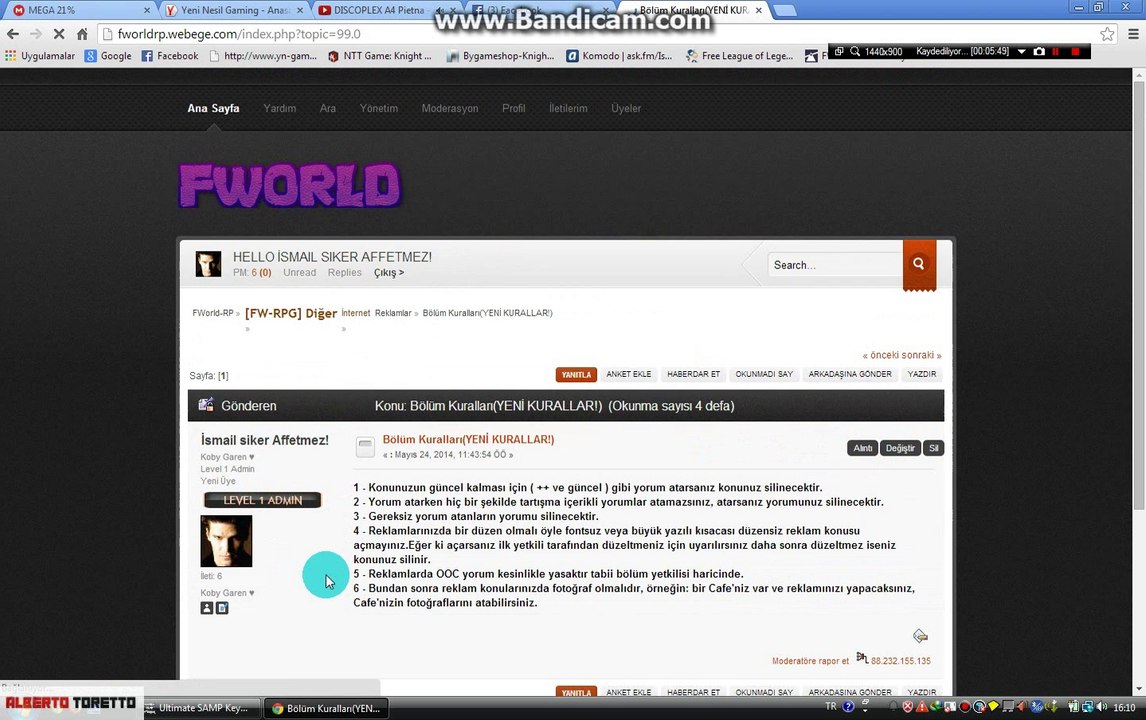The width and height of the screenshot is (1146, 720).
Task: Go to the önceki previous topic link
Action: click(x=882, y=355)
